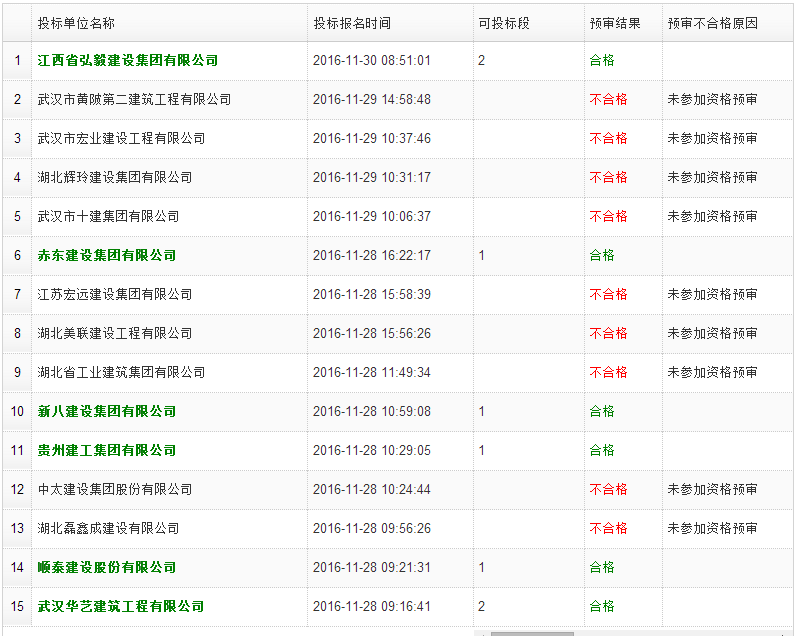This screenshot has width=805, height=636.
Task: Select 湖北磊鑫成建设有限公司 row name
Action: tap(108, 529)
